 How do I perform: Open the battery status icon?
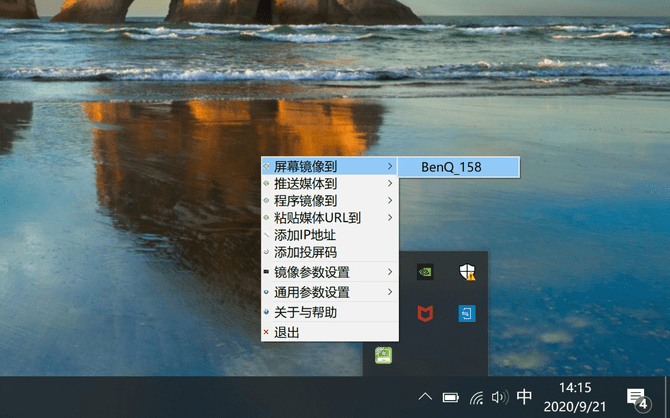451,397
